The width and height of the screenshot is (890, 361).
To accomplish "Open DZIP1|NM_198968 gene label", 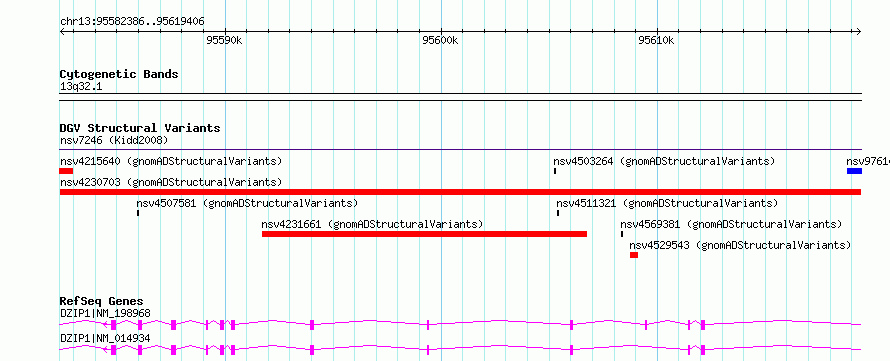I will click(x=105, y=313).
